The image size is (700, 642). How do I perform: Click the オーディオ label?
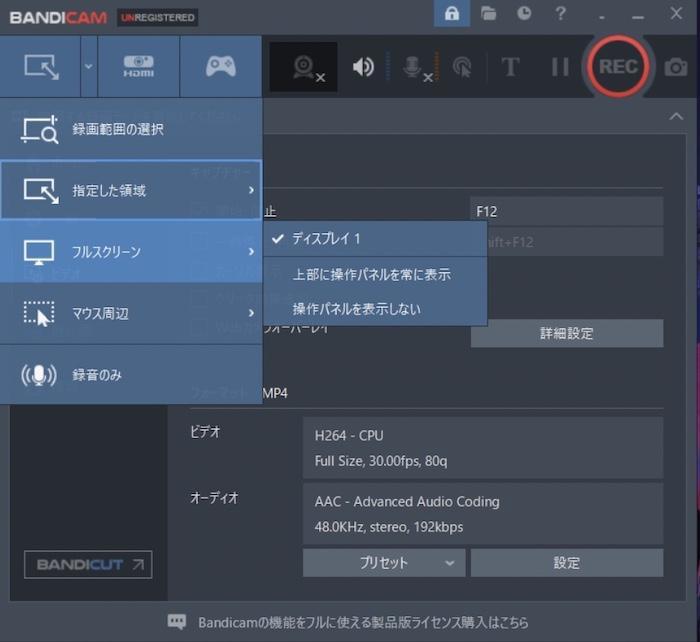coord(214,498)
